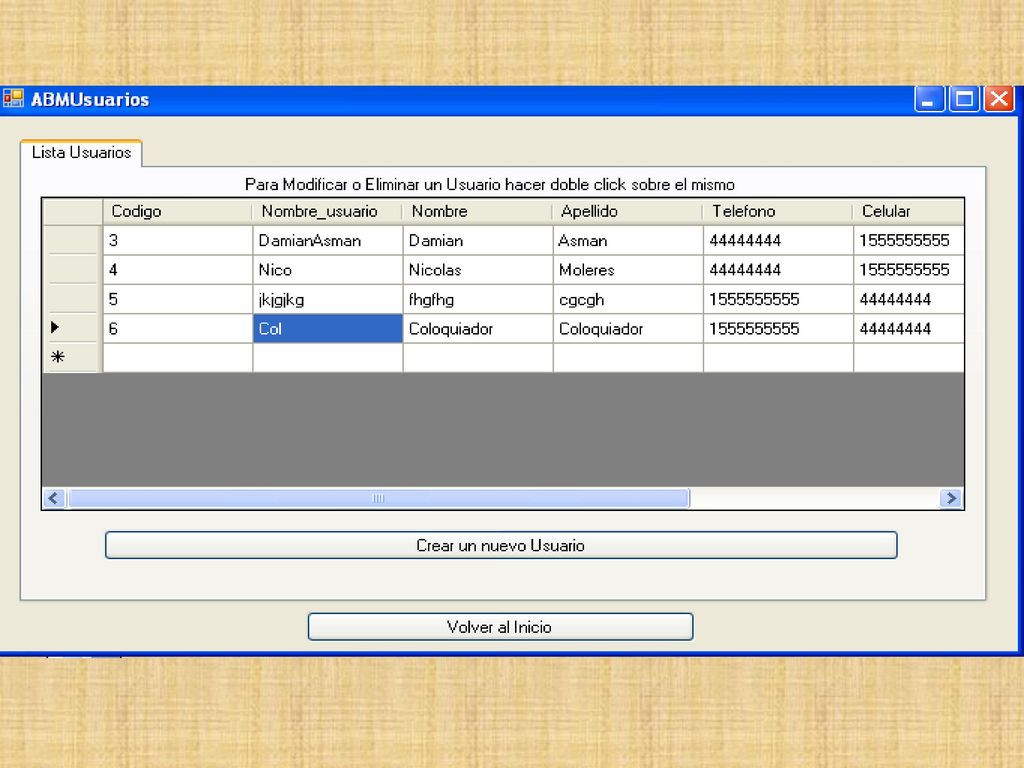Viewport: 1024px width, 768px height.
Task: Select Telefono cell in Nico row
Action: point(778,270)
